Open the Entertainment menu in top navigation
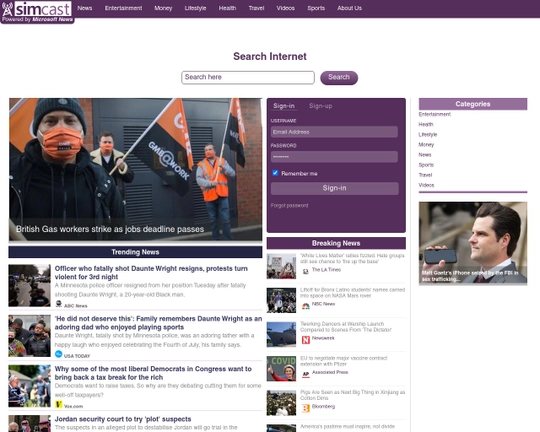 click(123, 8)
